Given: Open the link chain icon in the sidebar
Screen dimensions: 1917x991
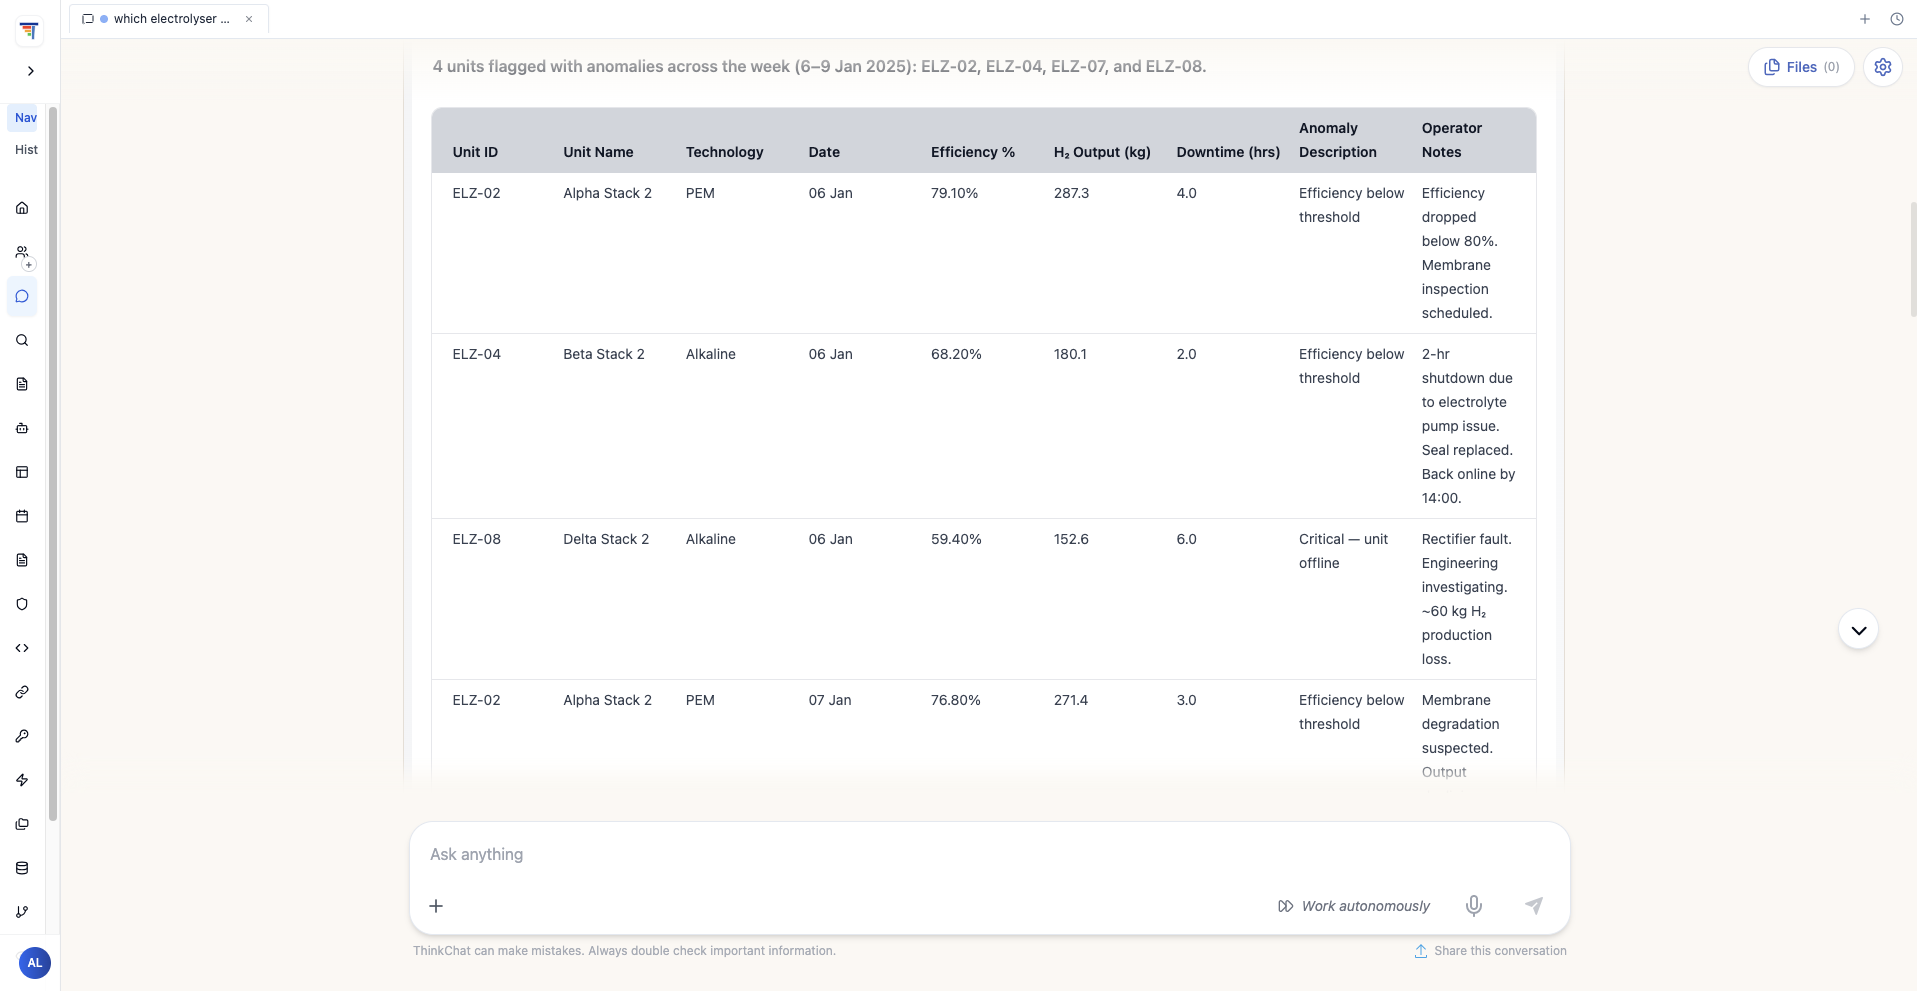Looking at the screenshot, I should [x=22, y=692].
